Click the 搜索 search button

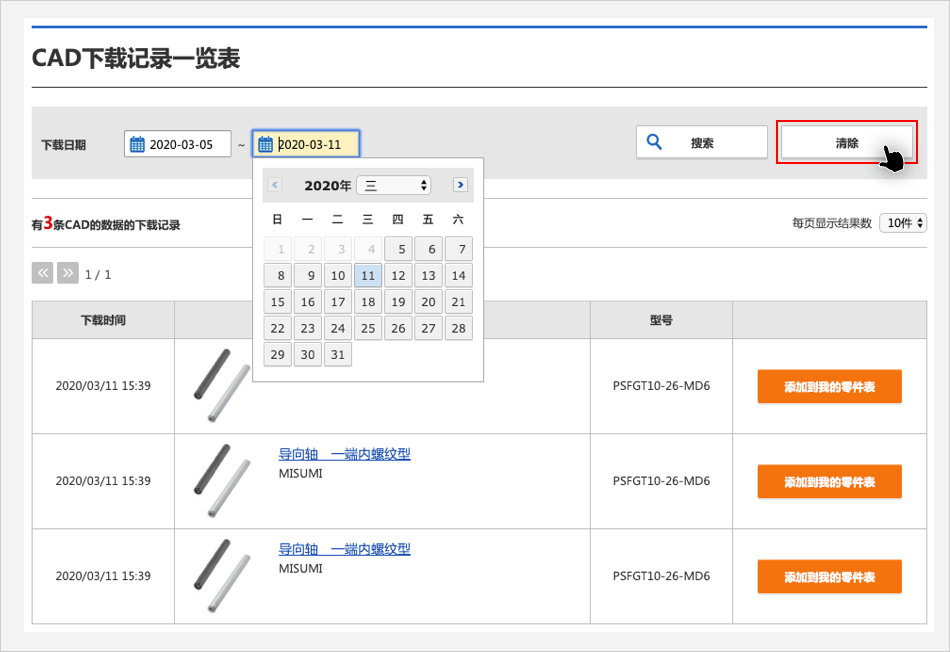pyautogui.click(x=702, y=143)
